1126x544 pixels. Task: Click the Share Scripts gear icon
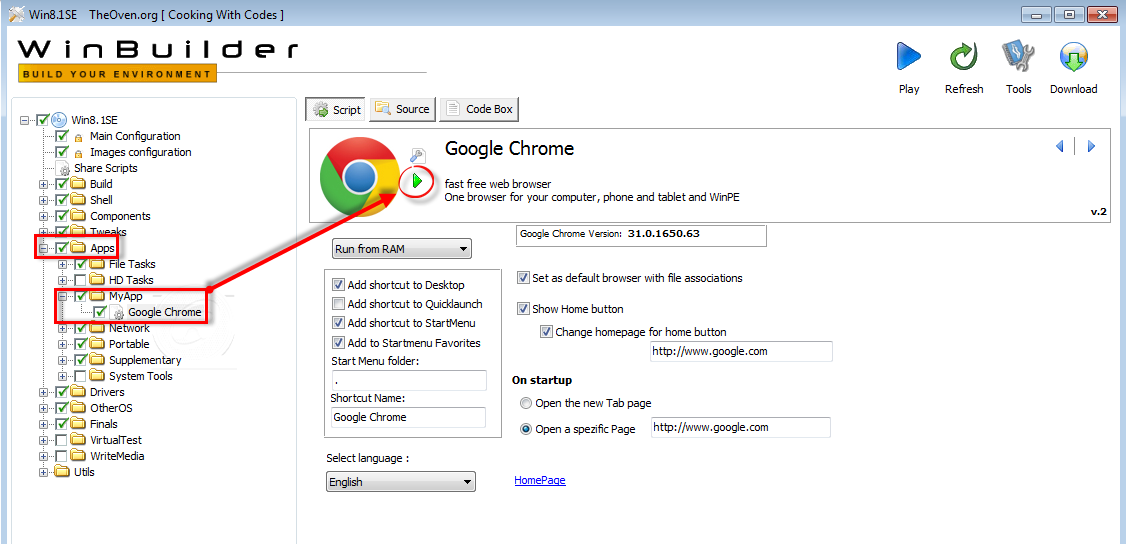coord(63,168)
